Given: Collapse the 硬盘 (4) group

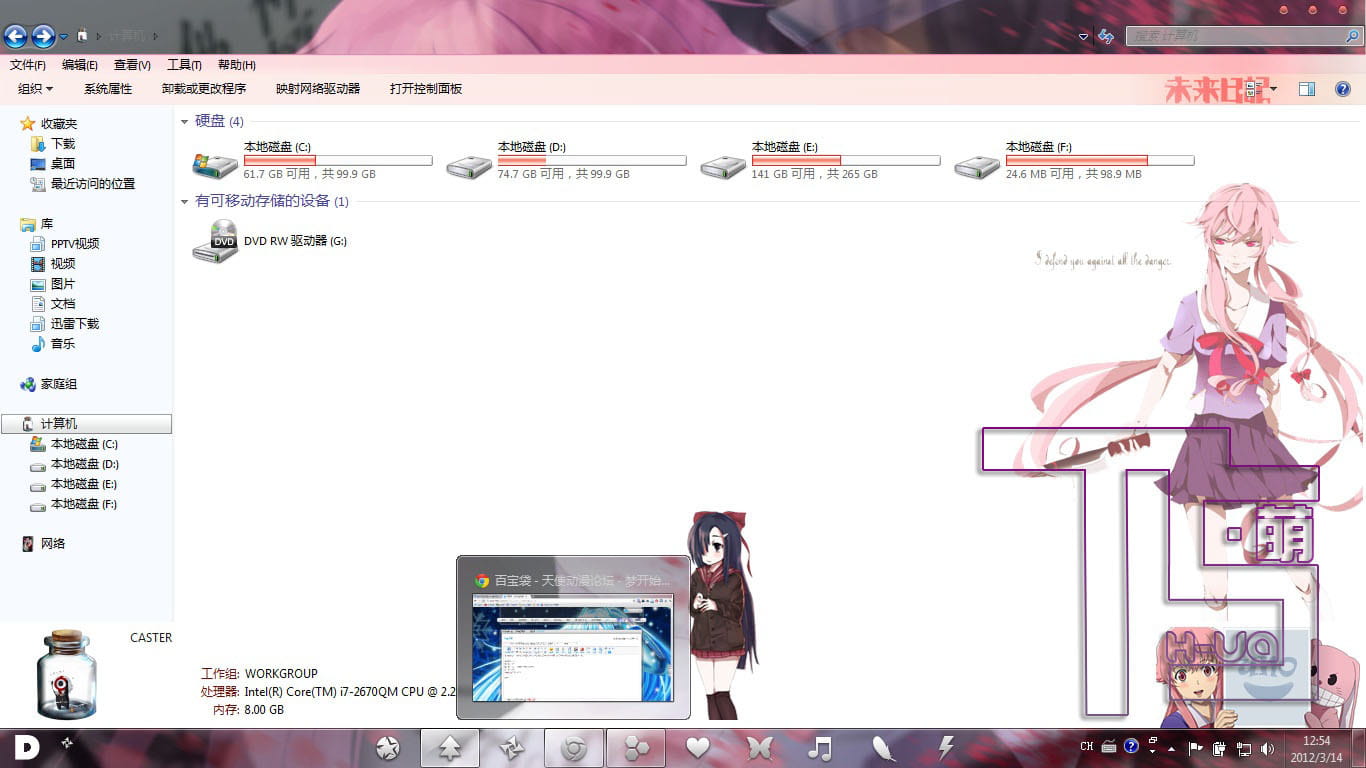Looking at the screenshot, I should [x=184, y=121].
